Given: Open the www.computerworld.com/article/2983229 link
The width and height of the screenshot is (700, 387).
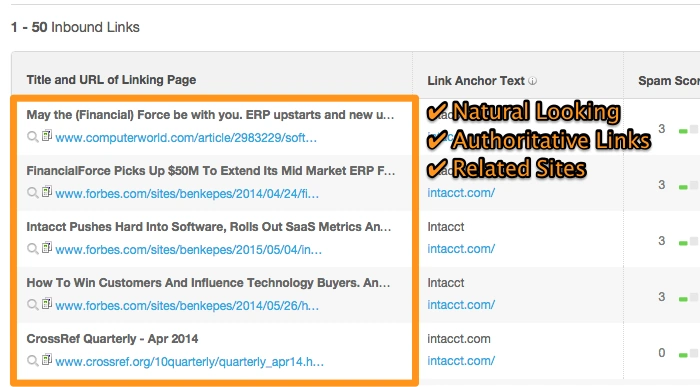Looking at the screenshot, I should 186,137.
